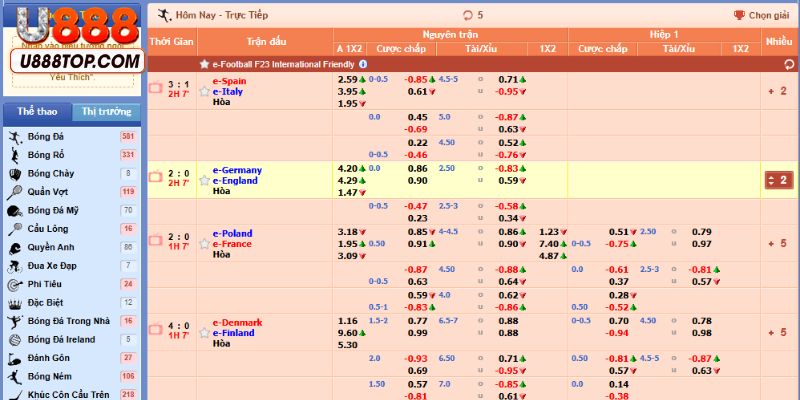The width and height of the screenshot is (800, 400).
Task: Select Bóng Đá in sports list
Action: (45, 136)
